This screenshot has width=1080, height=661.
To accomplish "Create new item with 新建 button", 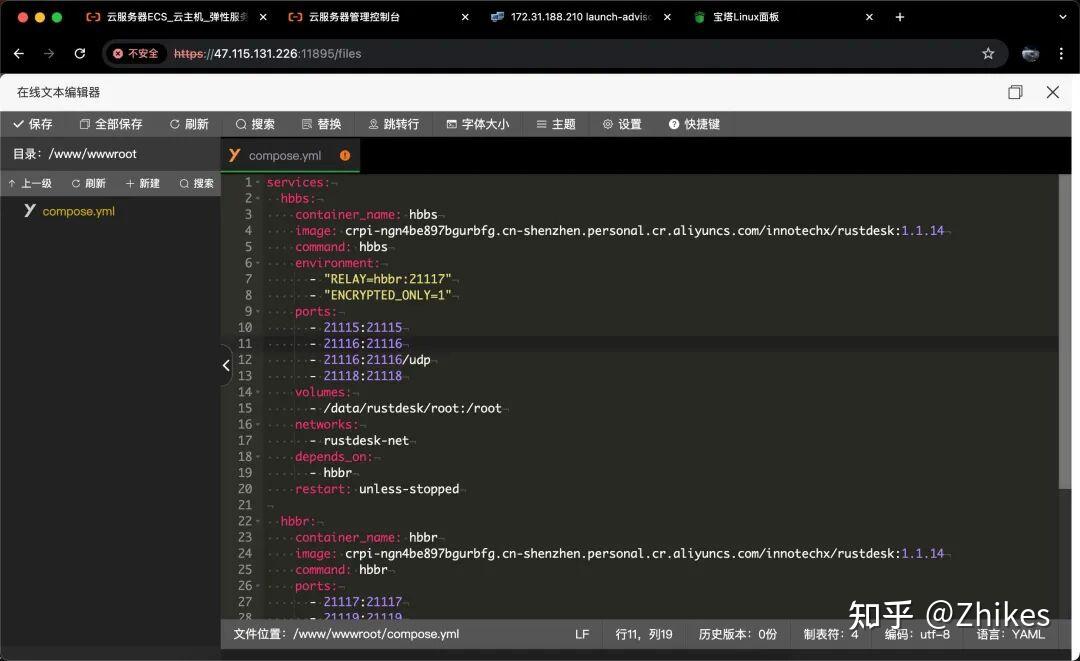I will [x=143, y=184].
